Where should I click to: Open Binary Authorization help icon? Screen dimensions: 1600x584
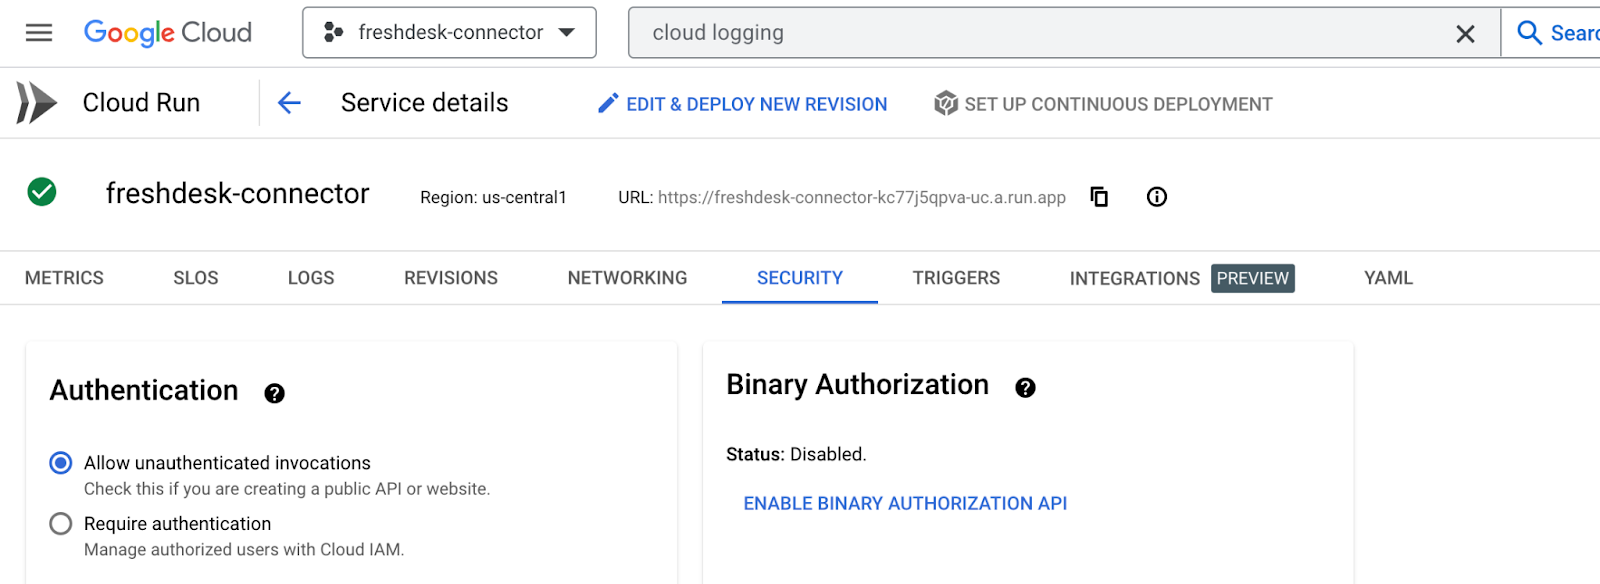pos(1025,388)
